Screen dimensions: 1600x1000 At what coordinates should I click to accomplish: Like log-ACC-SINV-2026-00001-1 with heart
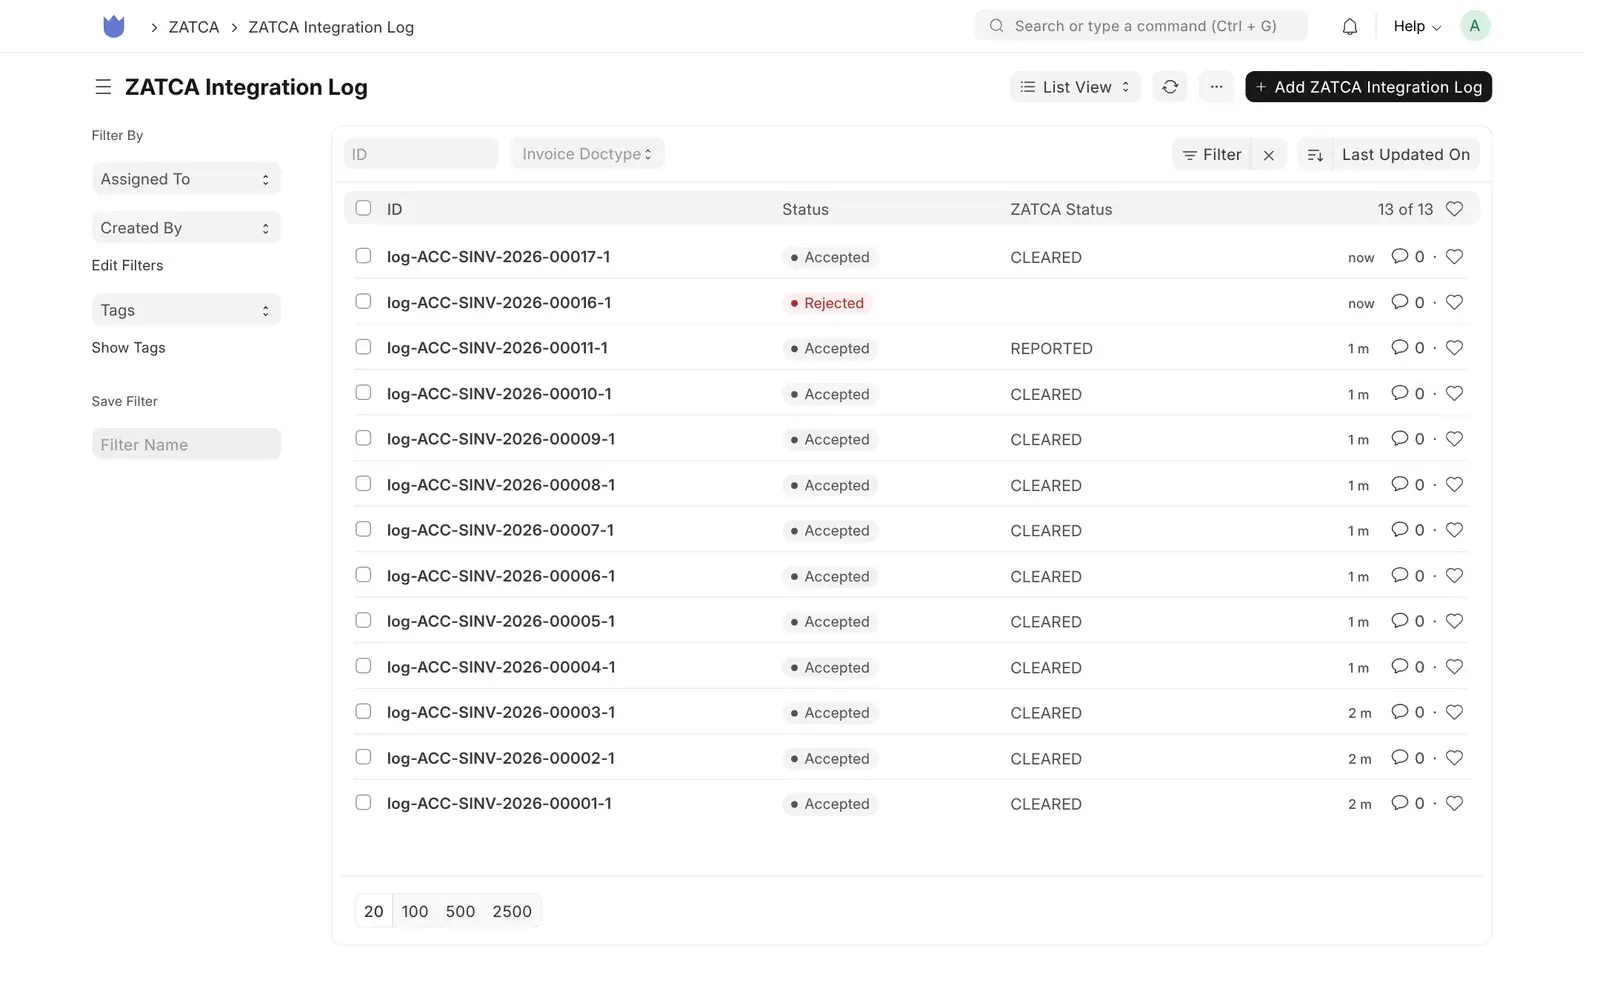pos(1455,803)
